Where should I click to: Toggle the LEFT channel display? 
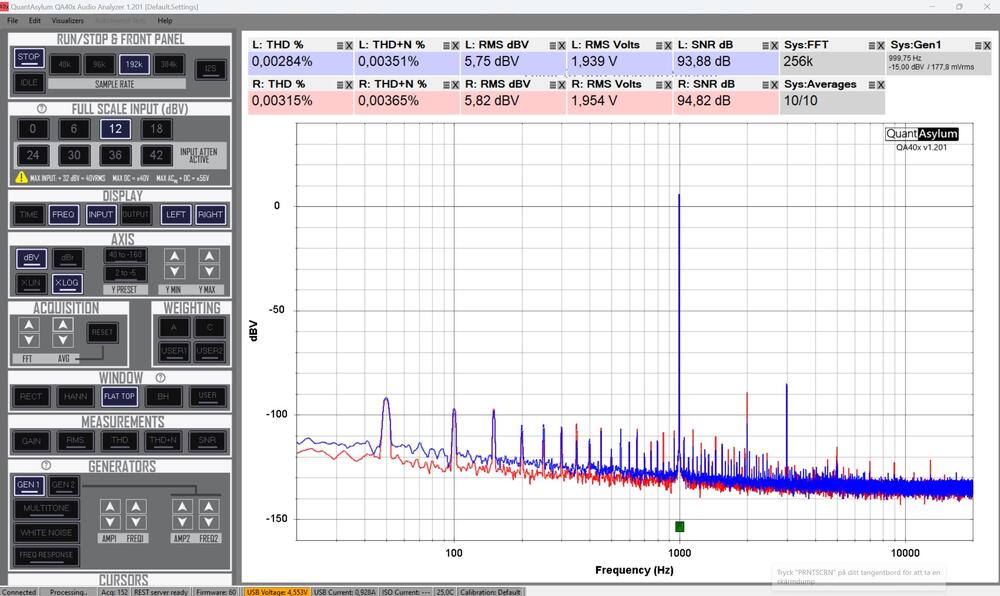tap(176, 215)
